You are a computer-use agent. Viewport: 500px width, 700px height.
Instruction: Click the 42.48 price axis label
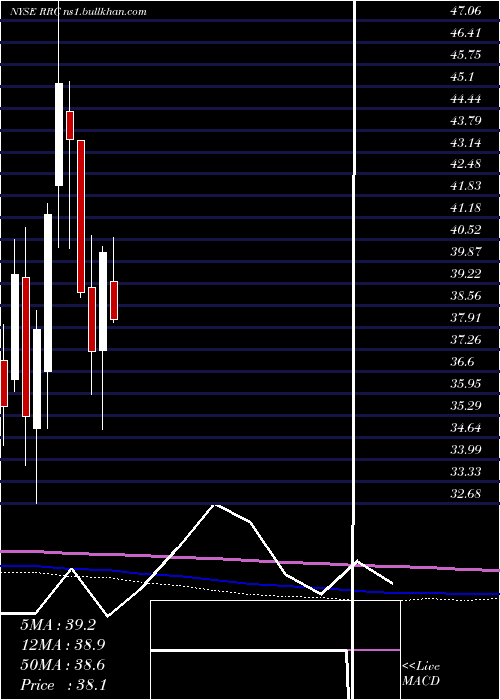[466, 164]
